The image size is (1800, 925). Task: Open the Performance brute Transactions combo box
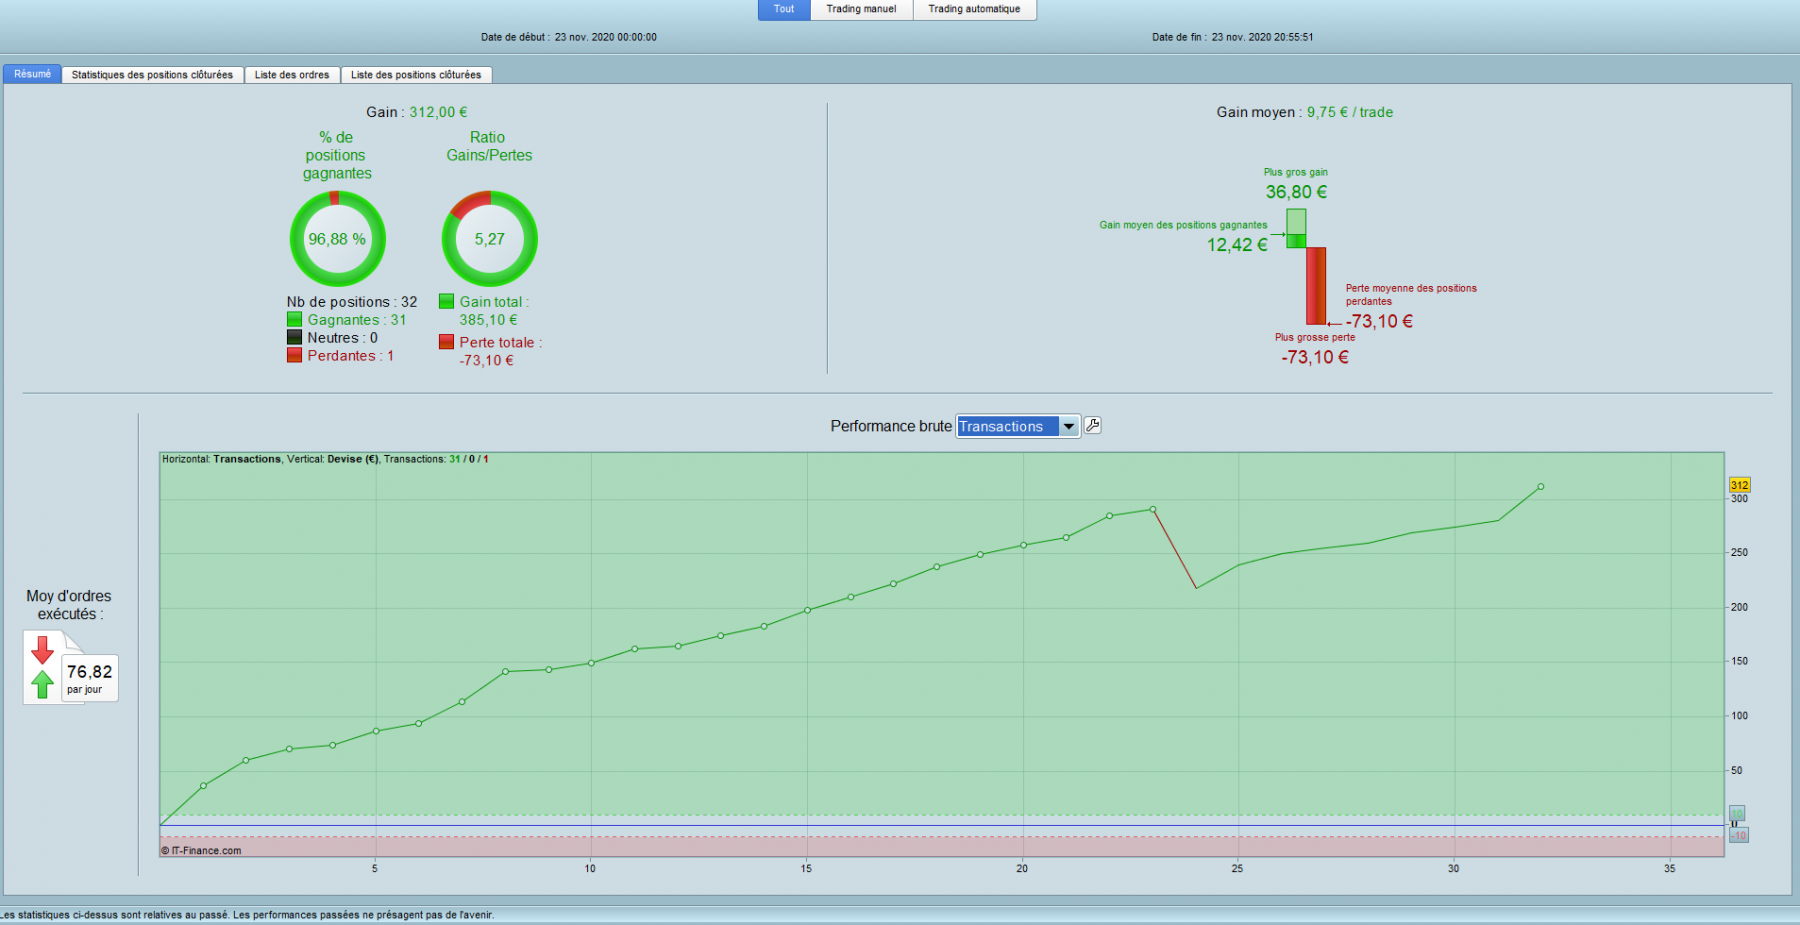(1018, 427)
